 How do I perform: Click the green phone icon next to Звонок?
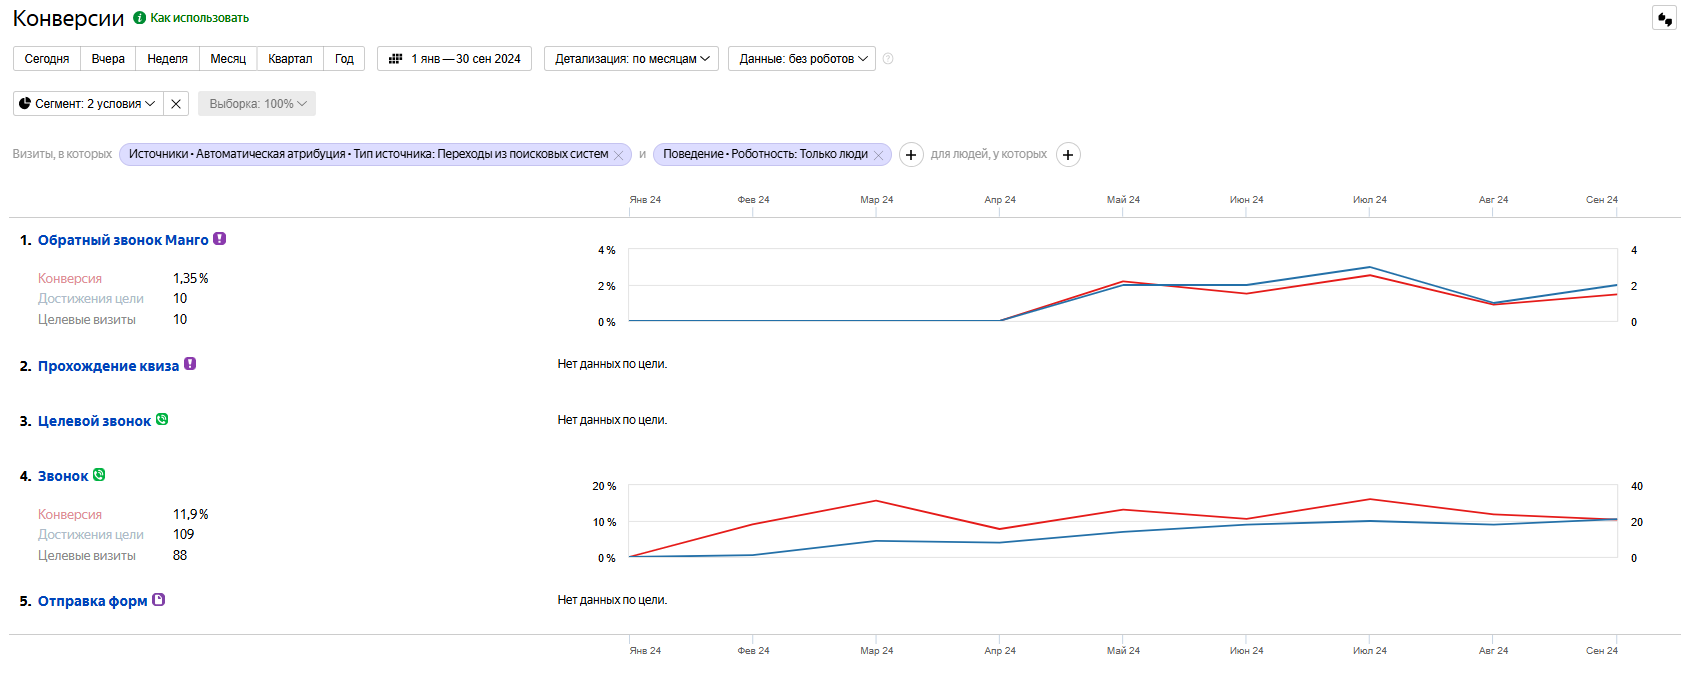(99, 475)
